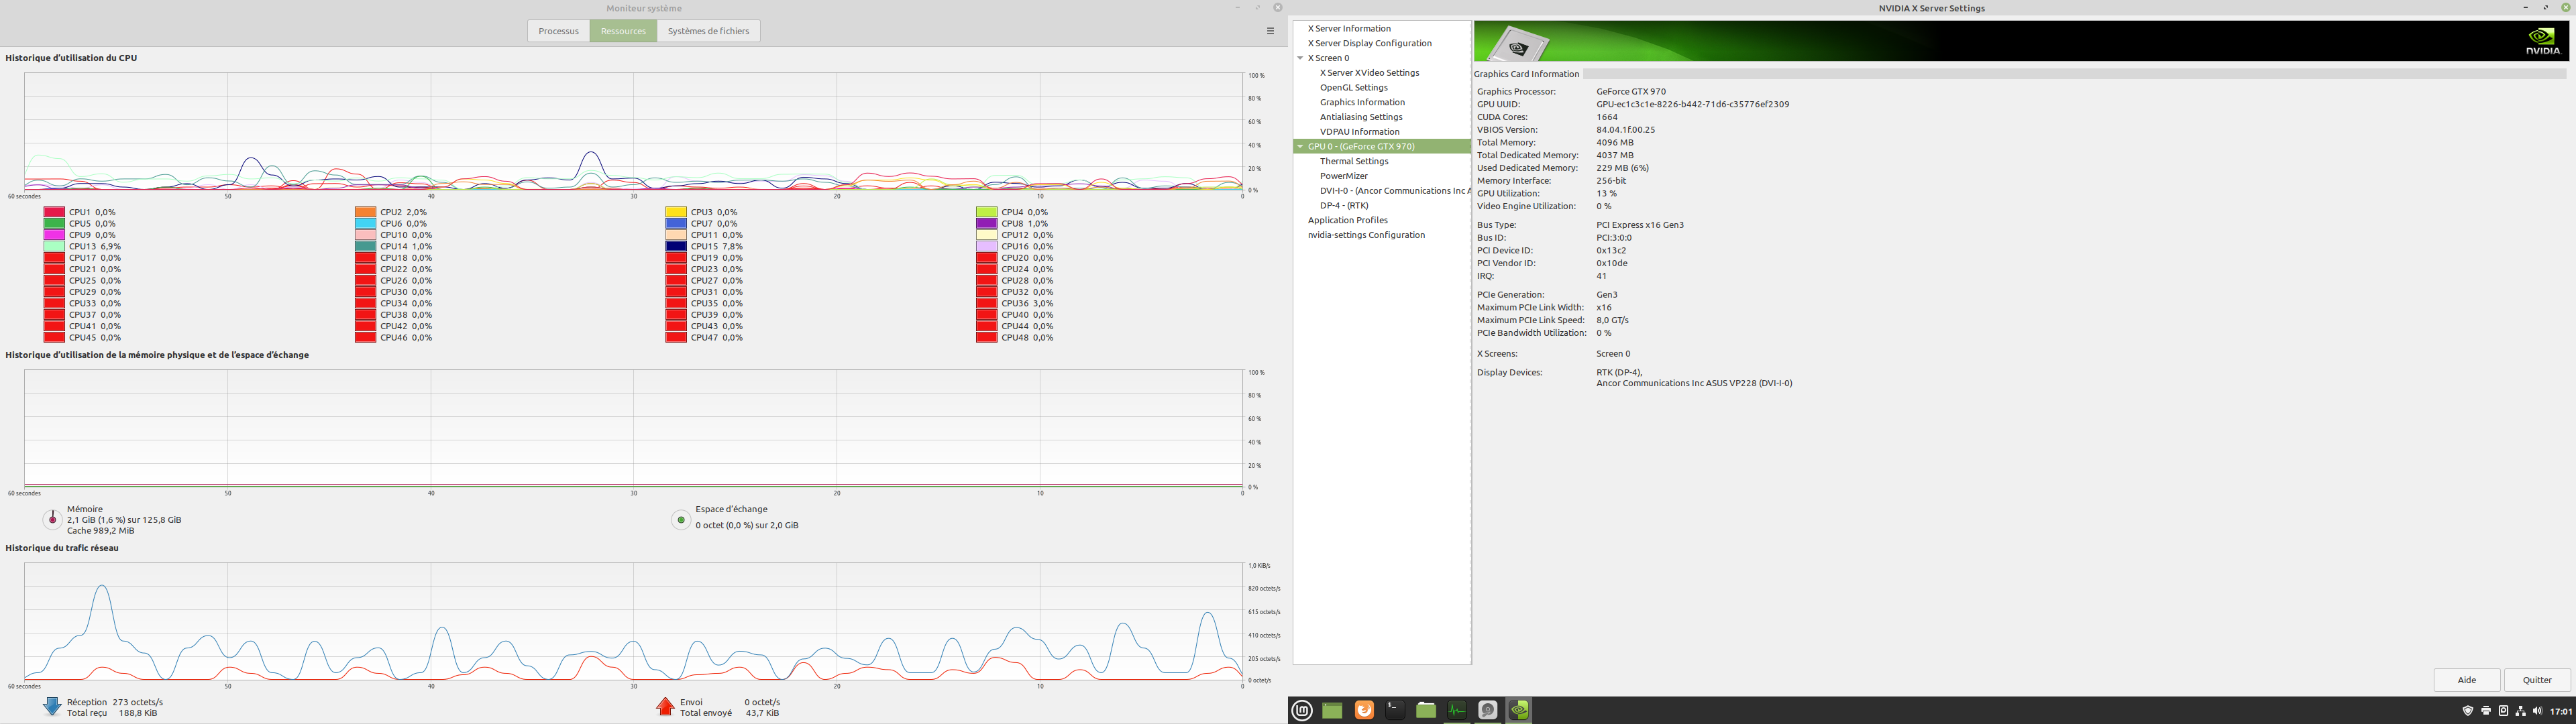This screenshot has height=724, width=2576.
Task: Open the terminal from the taskbar
Action: coord(1395,710)
